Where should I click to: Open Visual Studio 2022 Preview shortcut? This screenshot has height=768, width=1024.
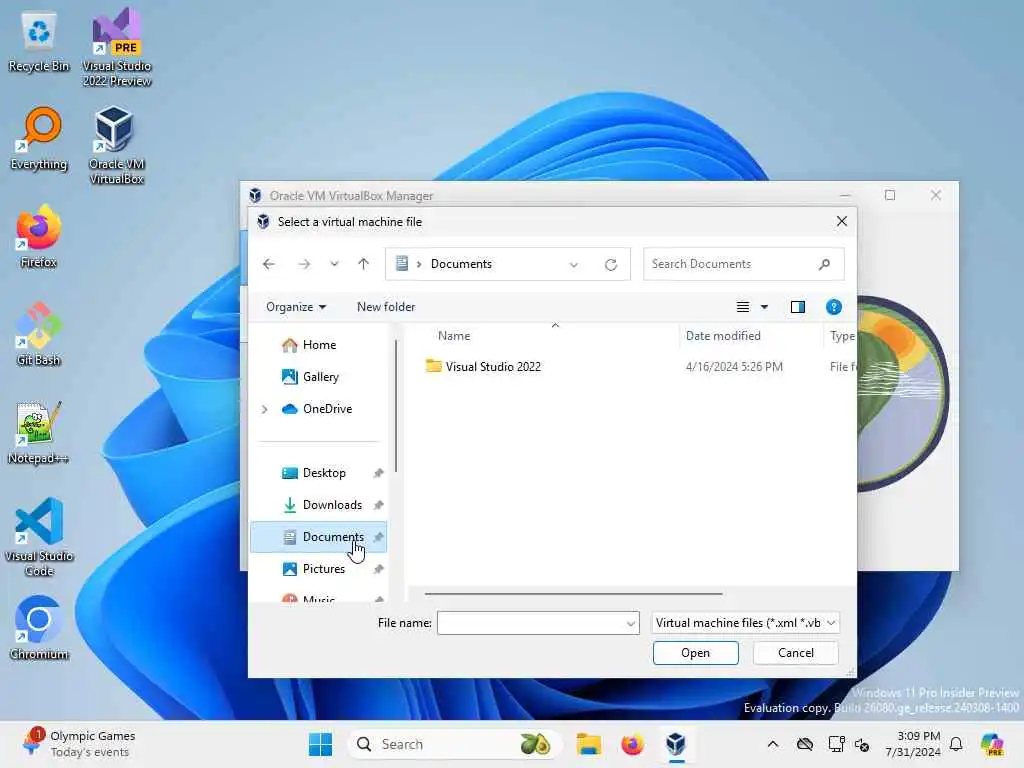click(117, 47)
